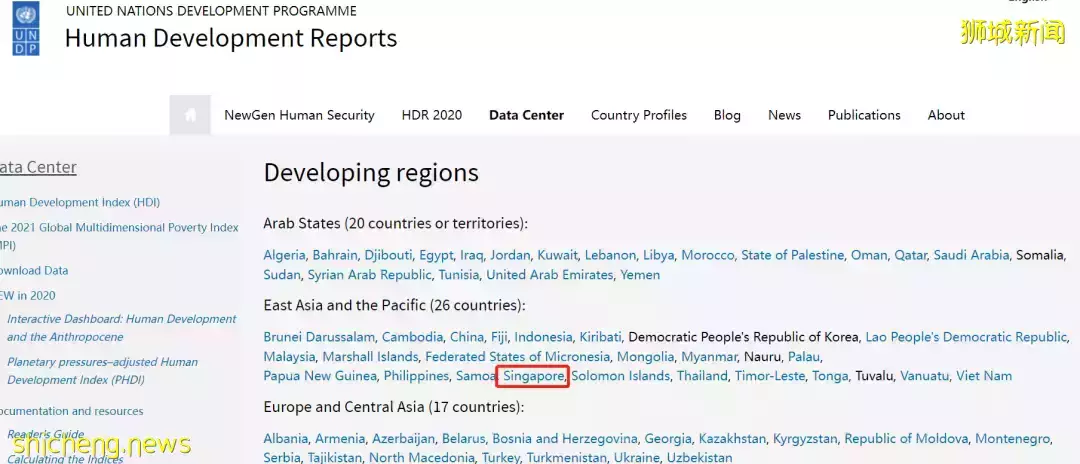The width and height of the screenshot is (1080, 464).
Task: Open the Egypt country link
Action: tap(435, 255)
